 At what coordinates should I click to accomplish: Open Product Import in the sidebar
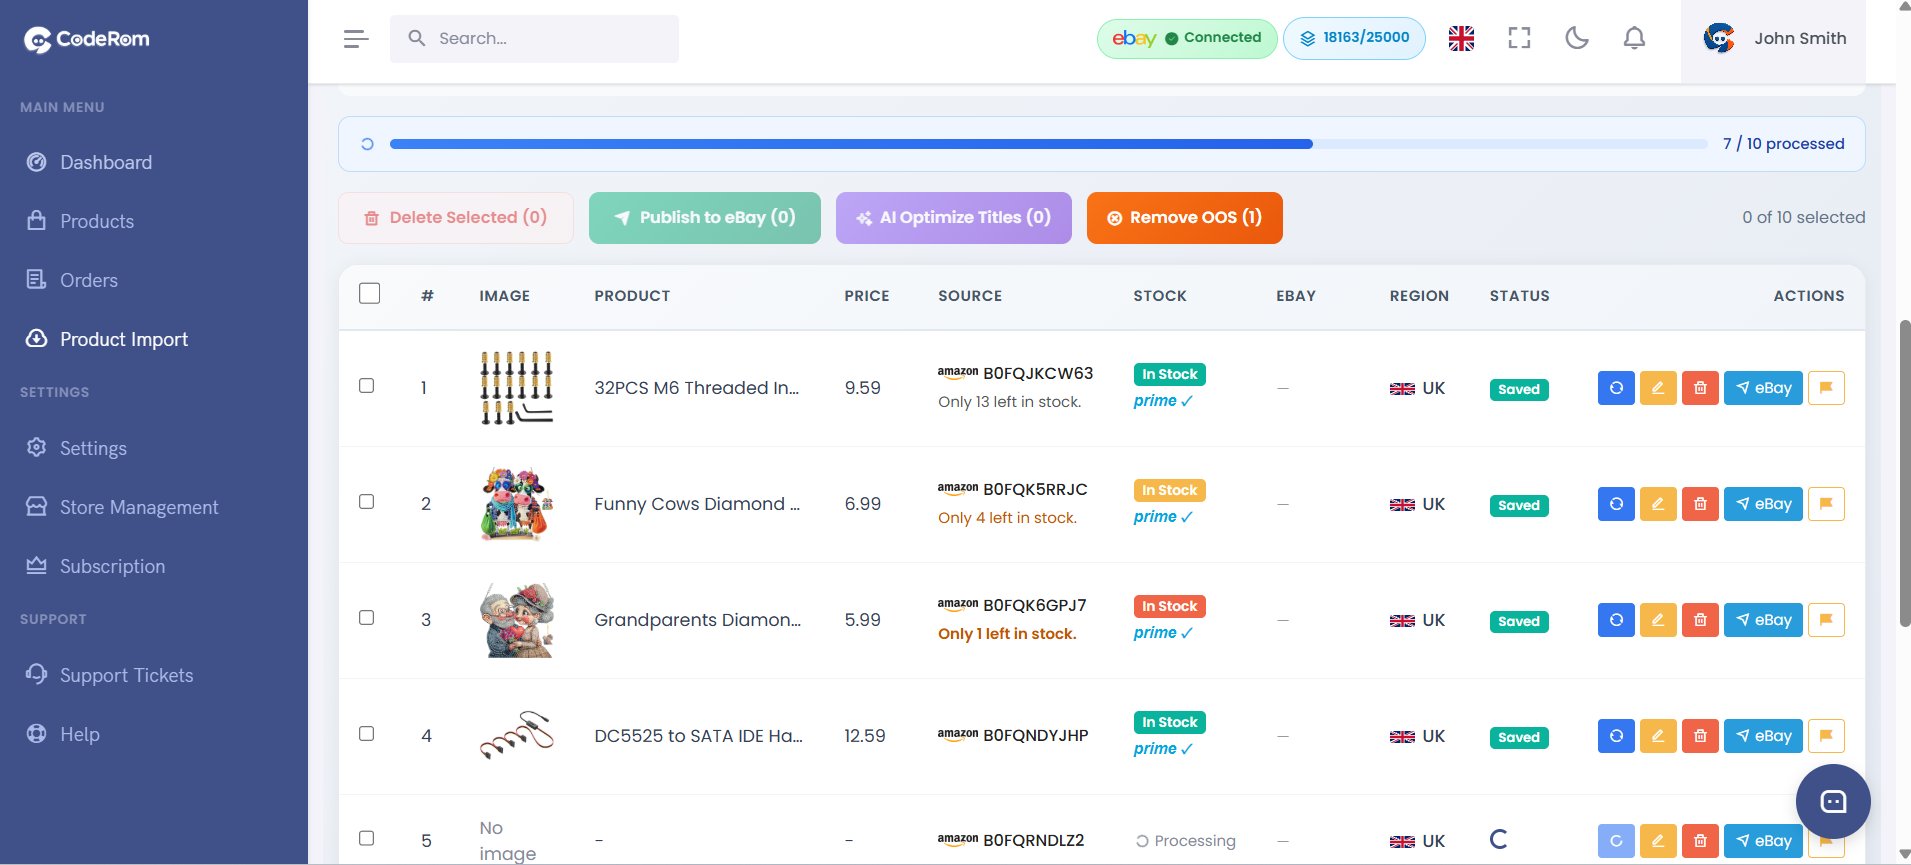[123, 339]
